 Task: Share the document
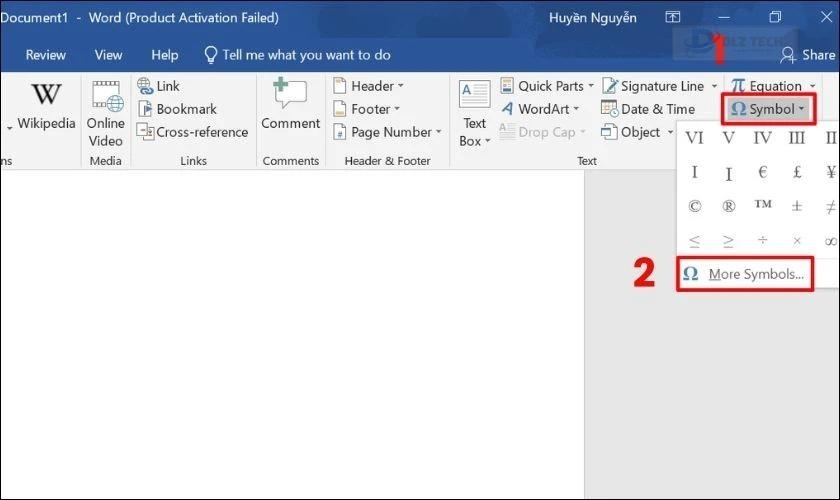click(x=807, y=55)
